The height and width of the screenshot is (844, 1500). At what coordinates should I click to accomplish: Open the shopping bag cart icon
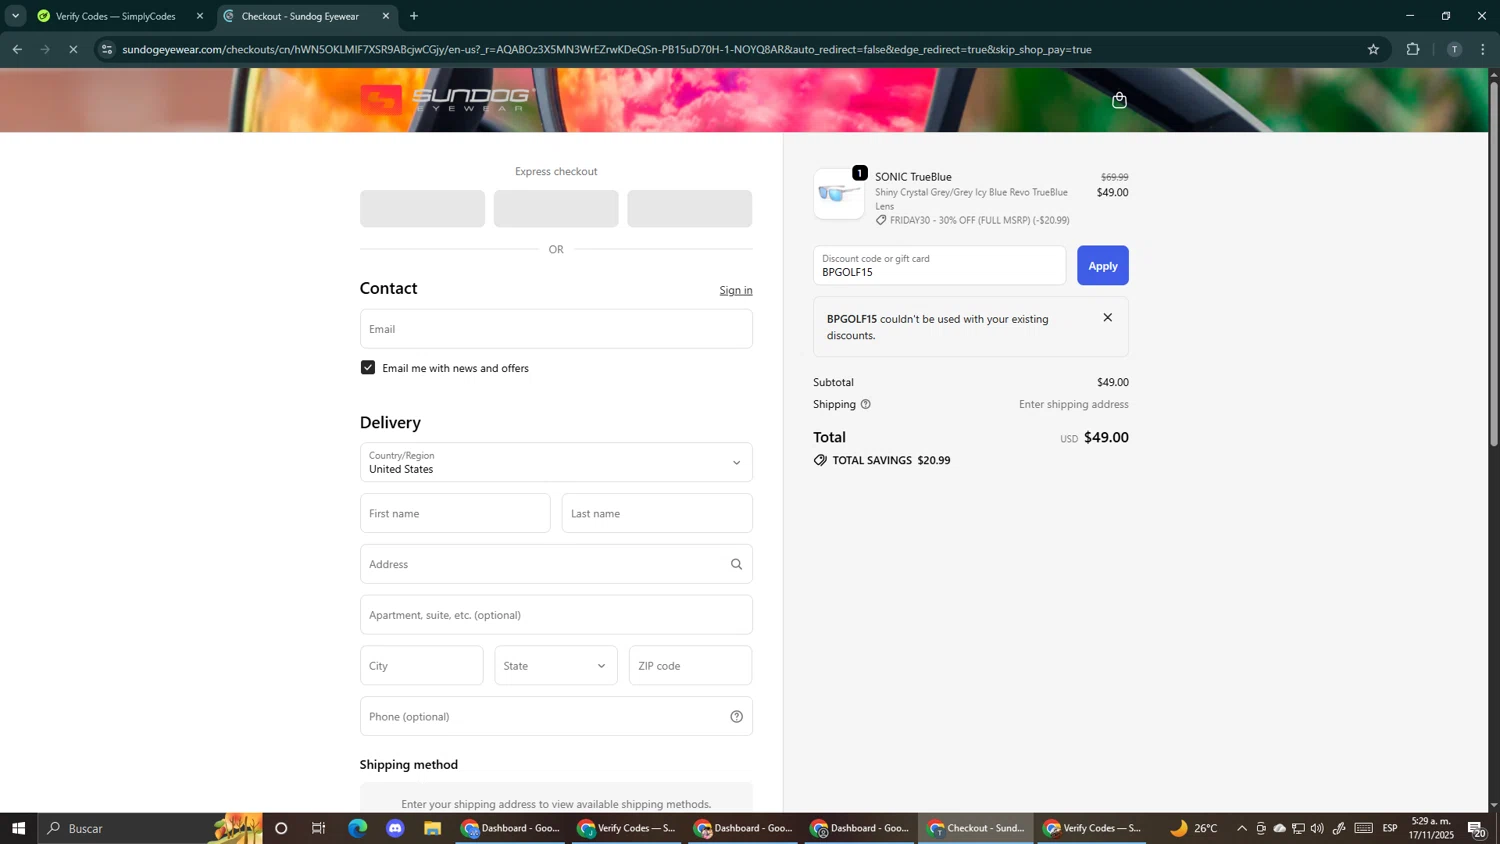pyautogui.click(x=1119, y=100)
